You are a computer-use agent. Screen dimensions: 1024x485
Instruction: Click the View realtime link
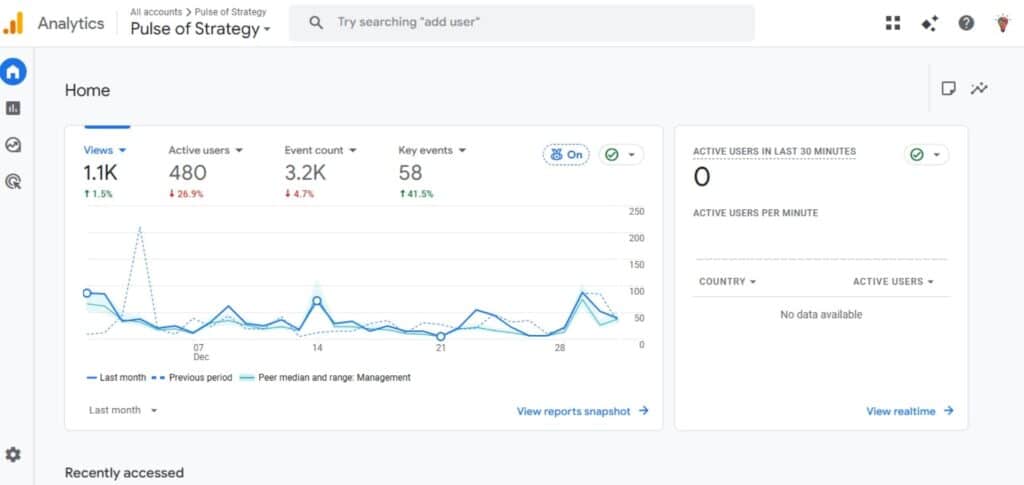(910, 411)
